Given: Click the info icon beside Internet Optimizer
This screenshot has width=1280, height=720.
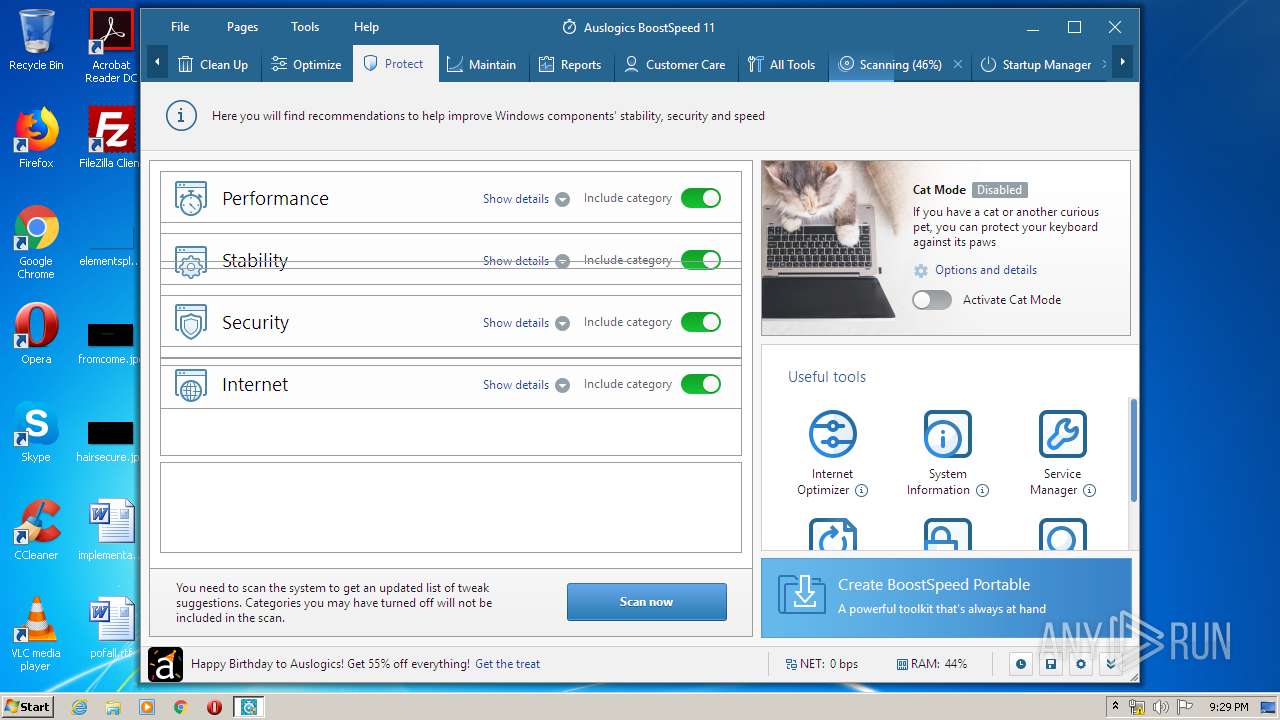Looking at the screenshot, I should (x=861, y=490).
